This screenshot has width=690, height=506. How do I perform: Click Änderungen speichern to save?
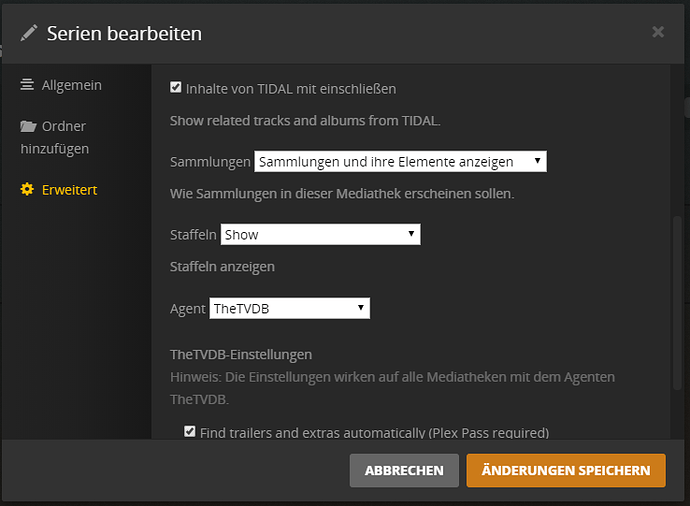(565, 470)
